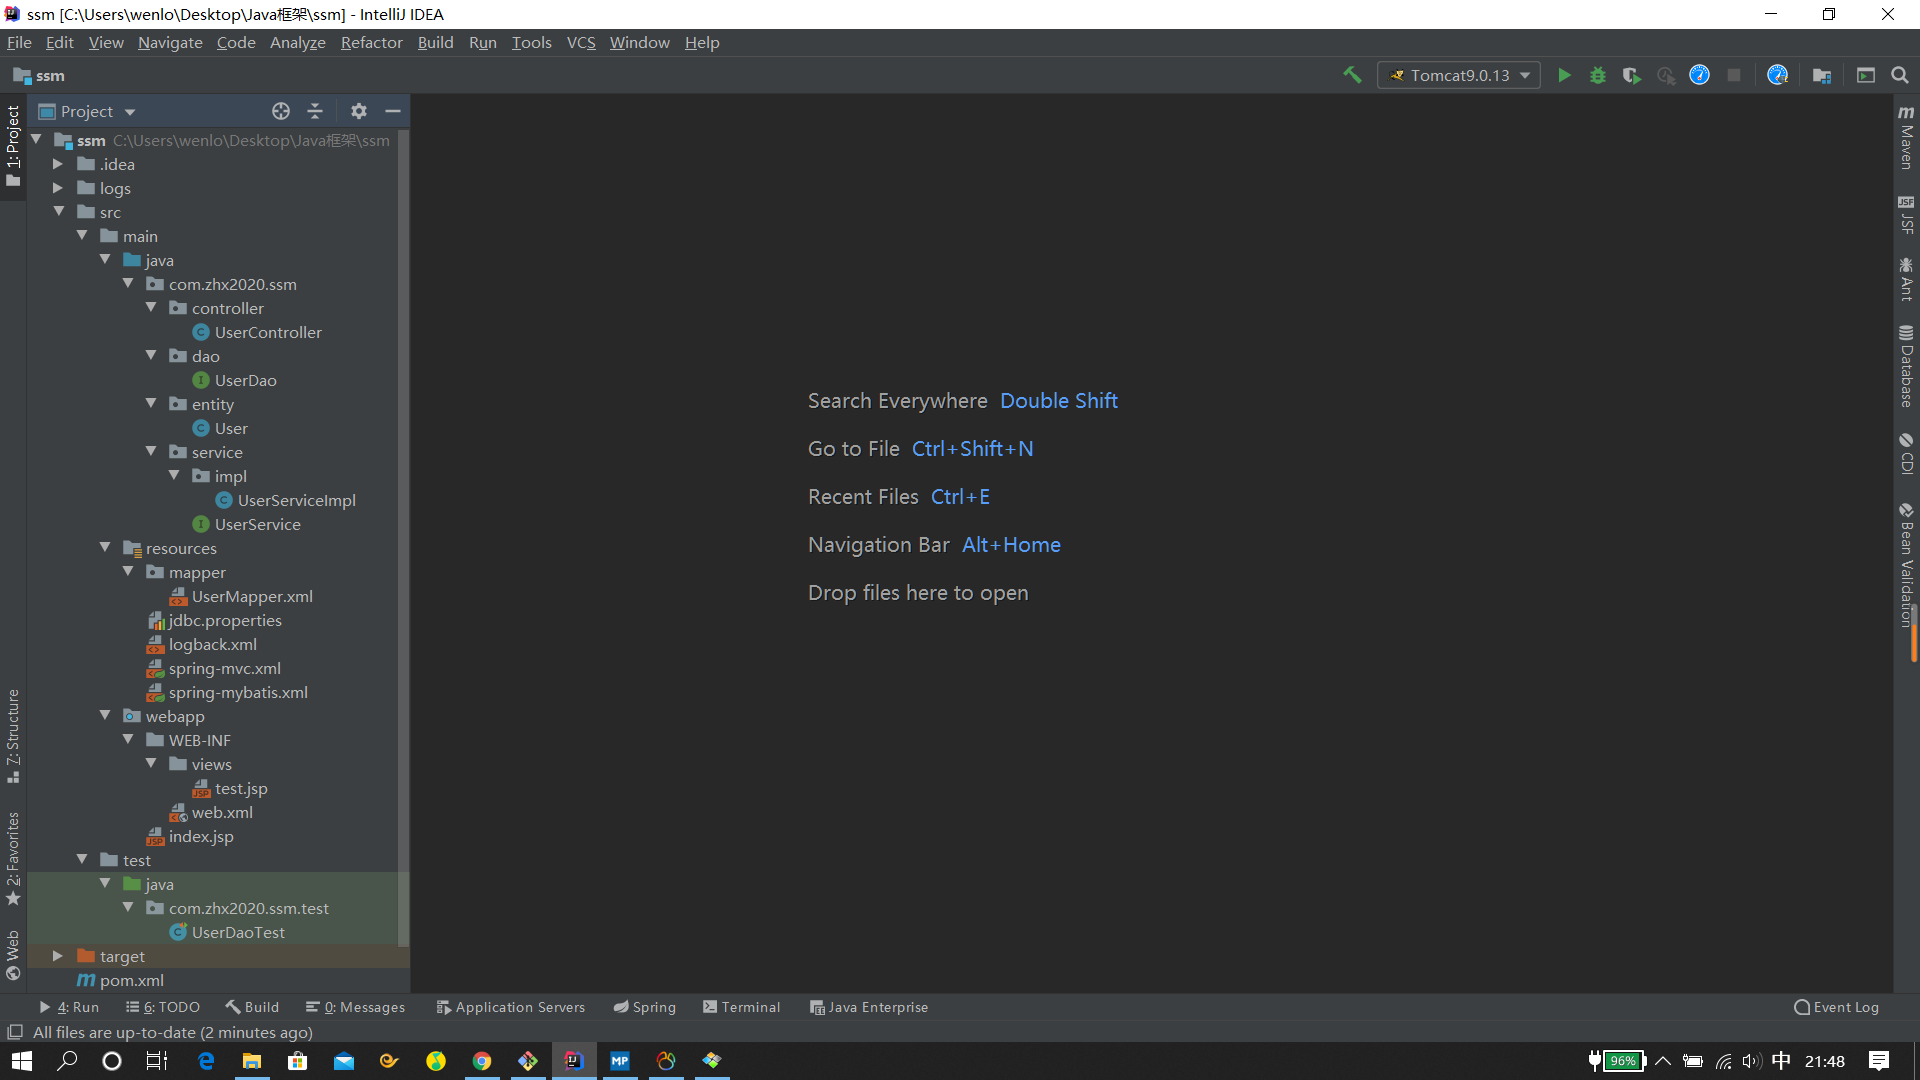Start debugging with the green bug icon
The width and height of the screenshot is (1920, 1080).
(1598, 75)
